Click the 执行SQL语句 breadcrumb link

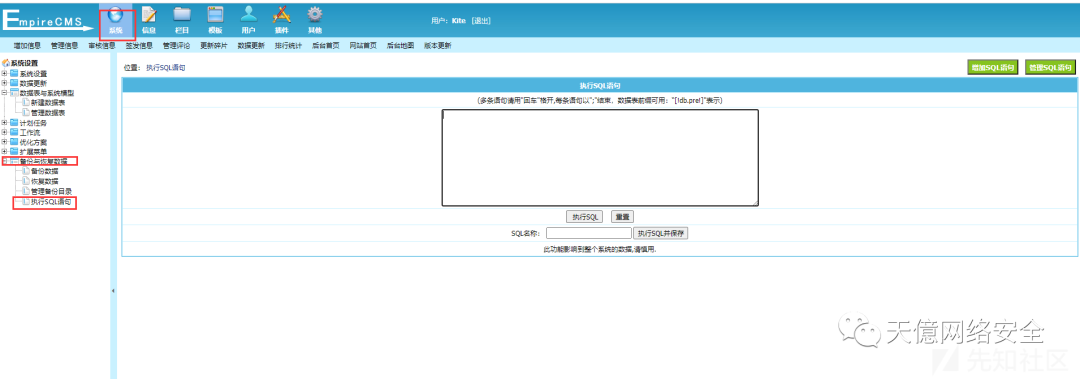(x=166, y=68)
